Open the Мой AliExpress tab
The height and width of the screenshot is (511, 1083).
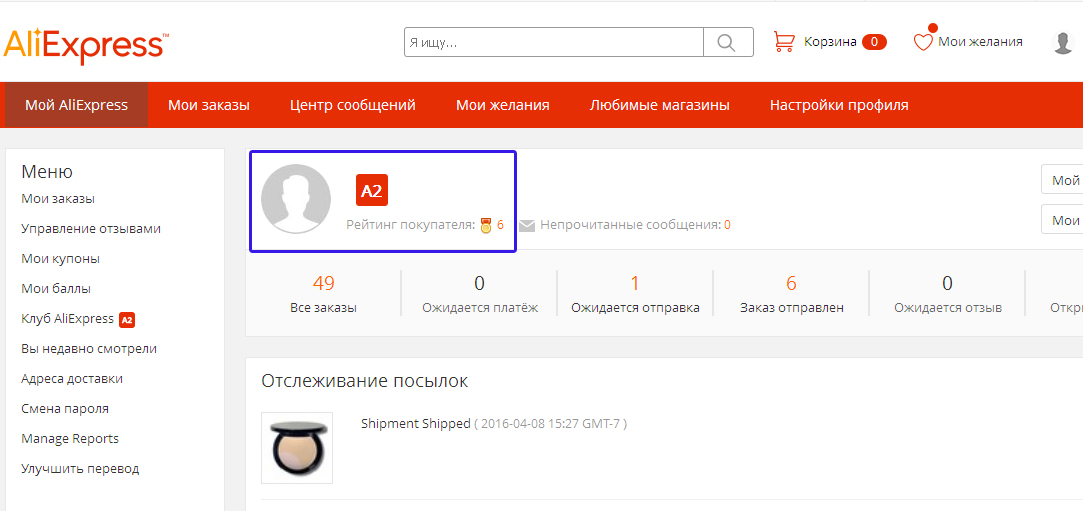point(77,105)
